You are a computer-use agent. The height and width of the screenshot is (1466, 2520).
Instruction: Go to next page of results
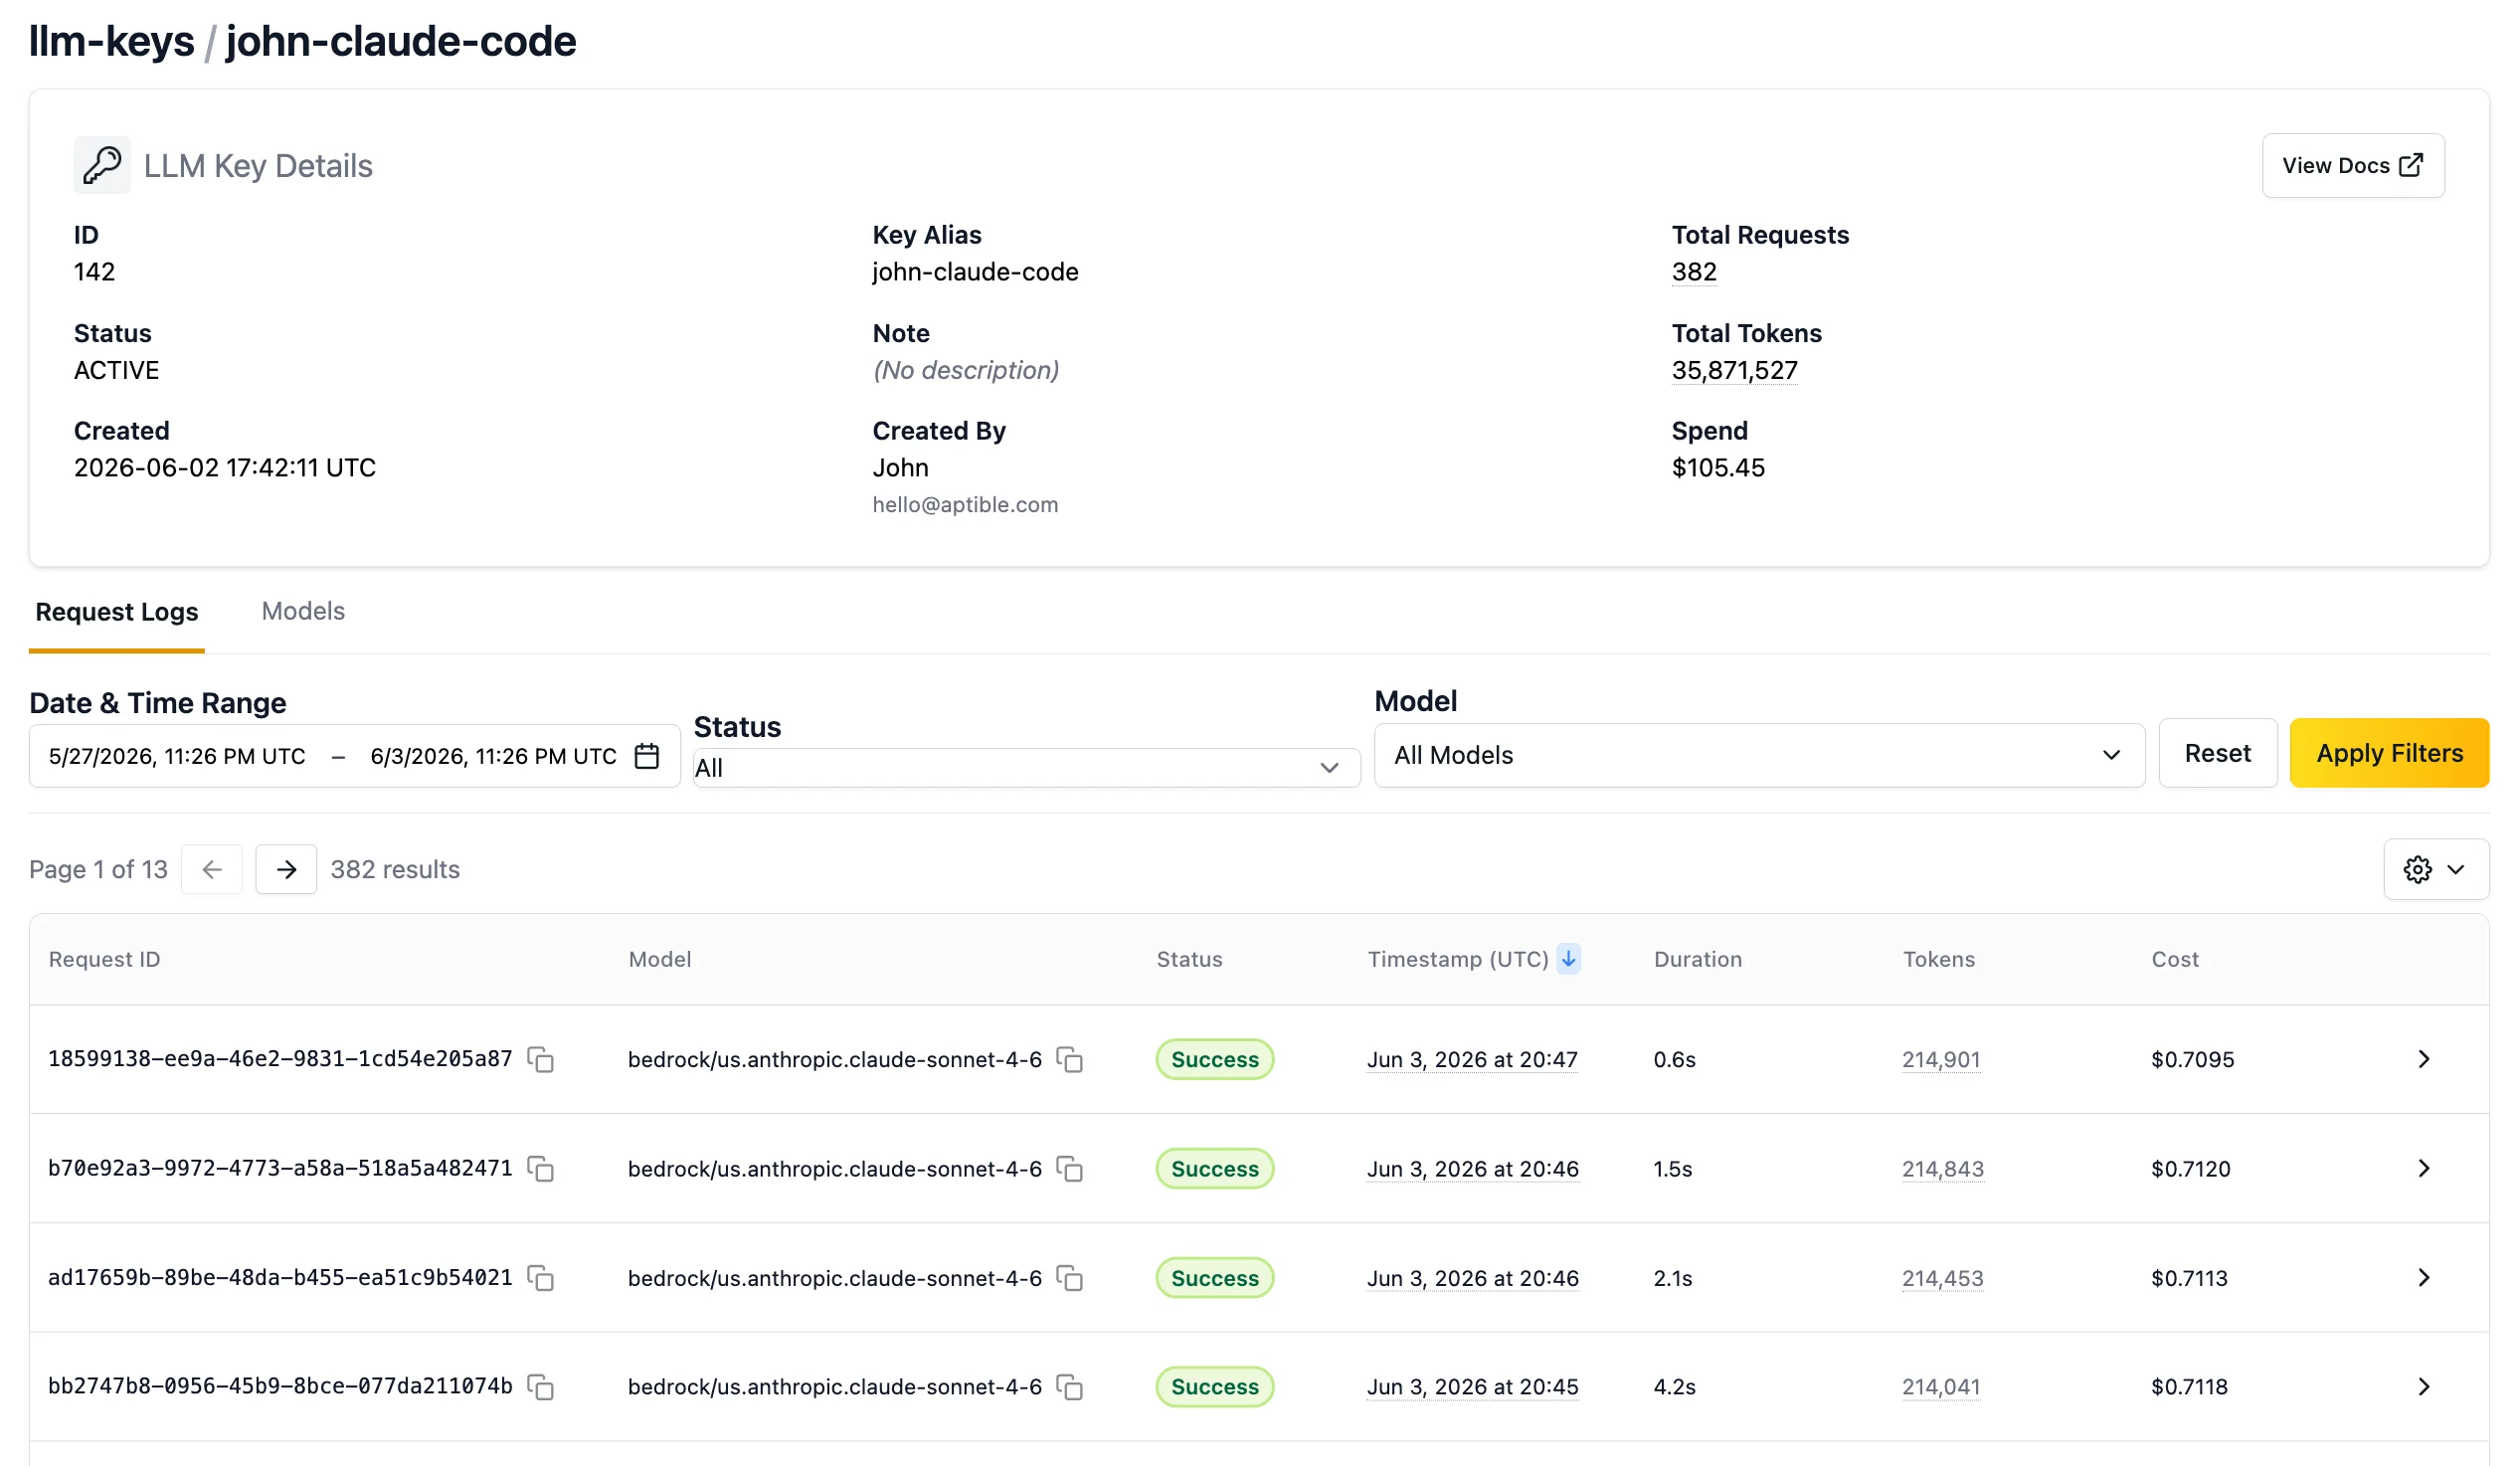pos(286,870)
